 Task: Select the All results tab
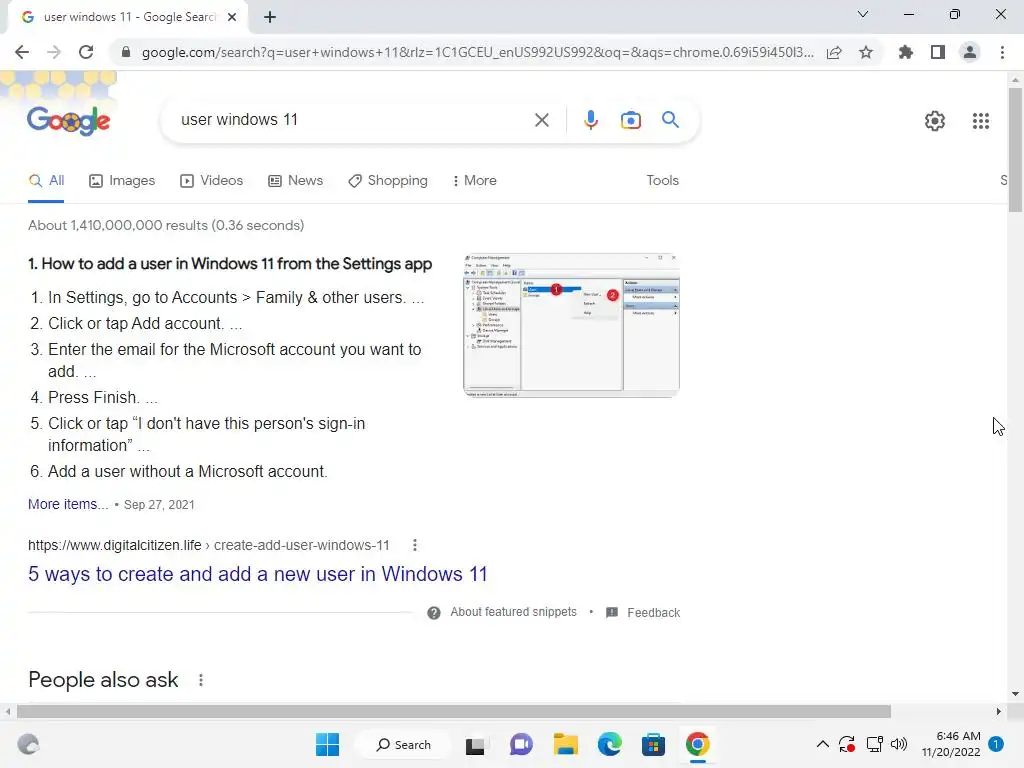pyautogui.click(x=46, y=181)
